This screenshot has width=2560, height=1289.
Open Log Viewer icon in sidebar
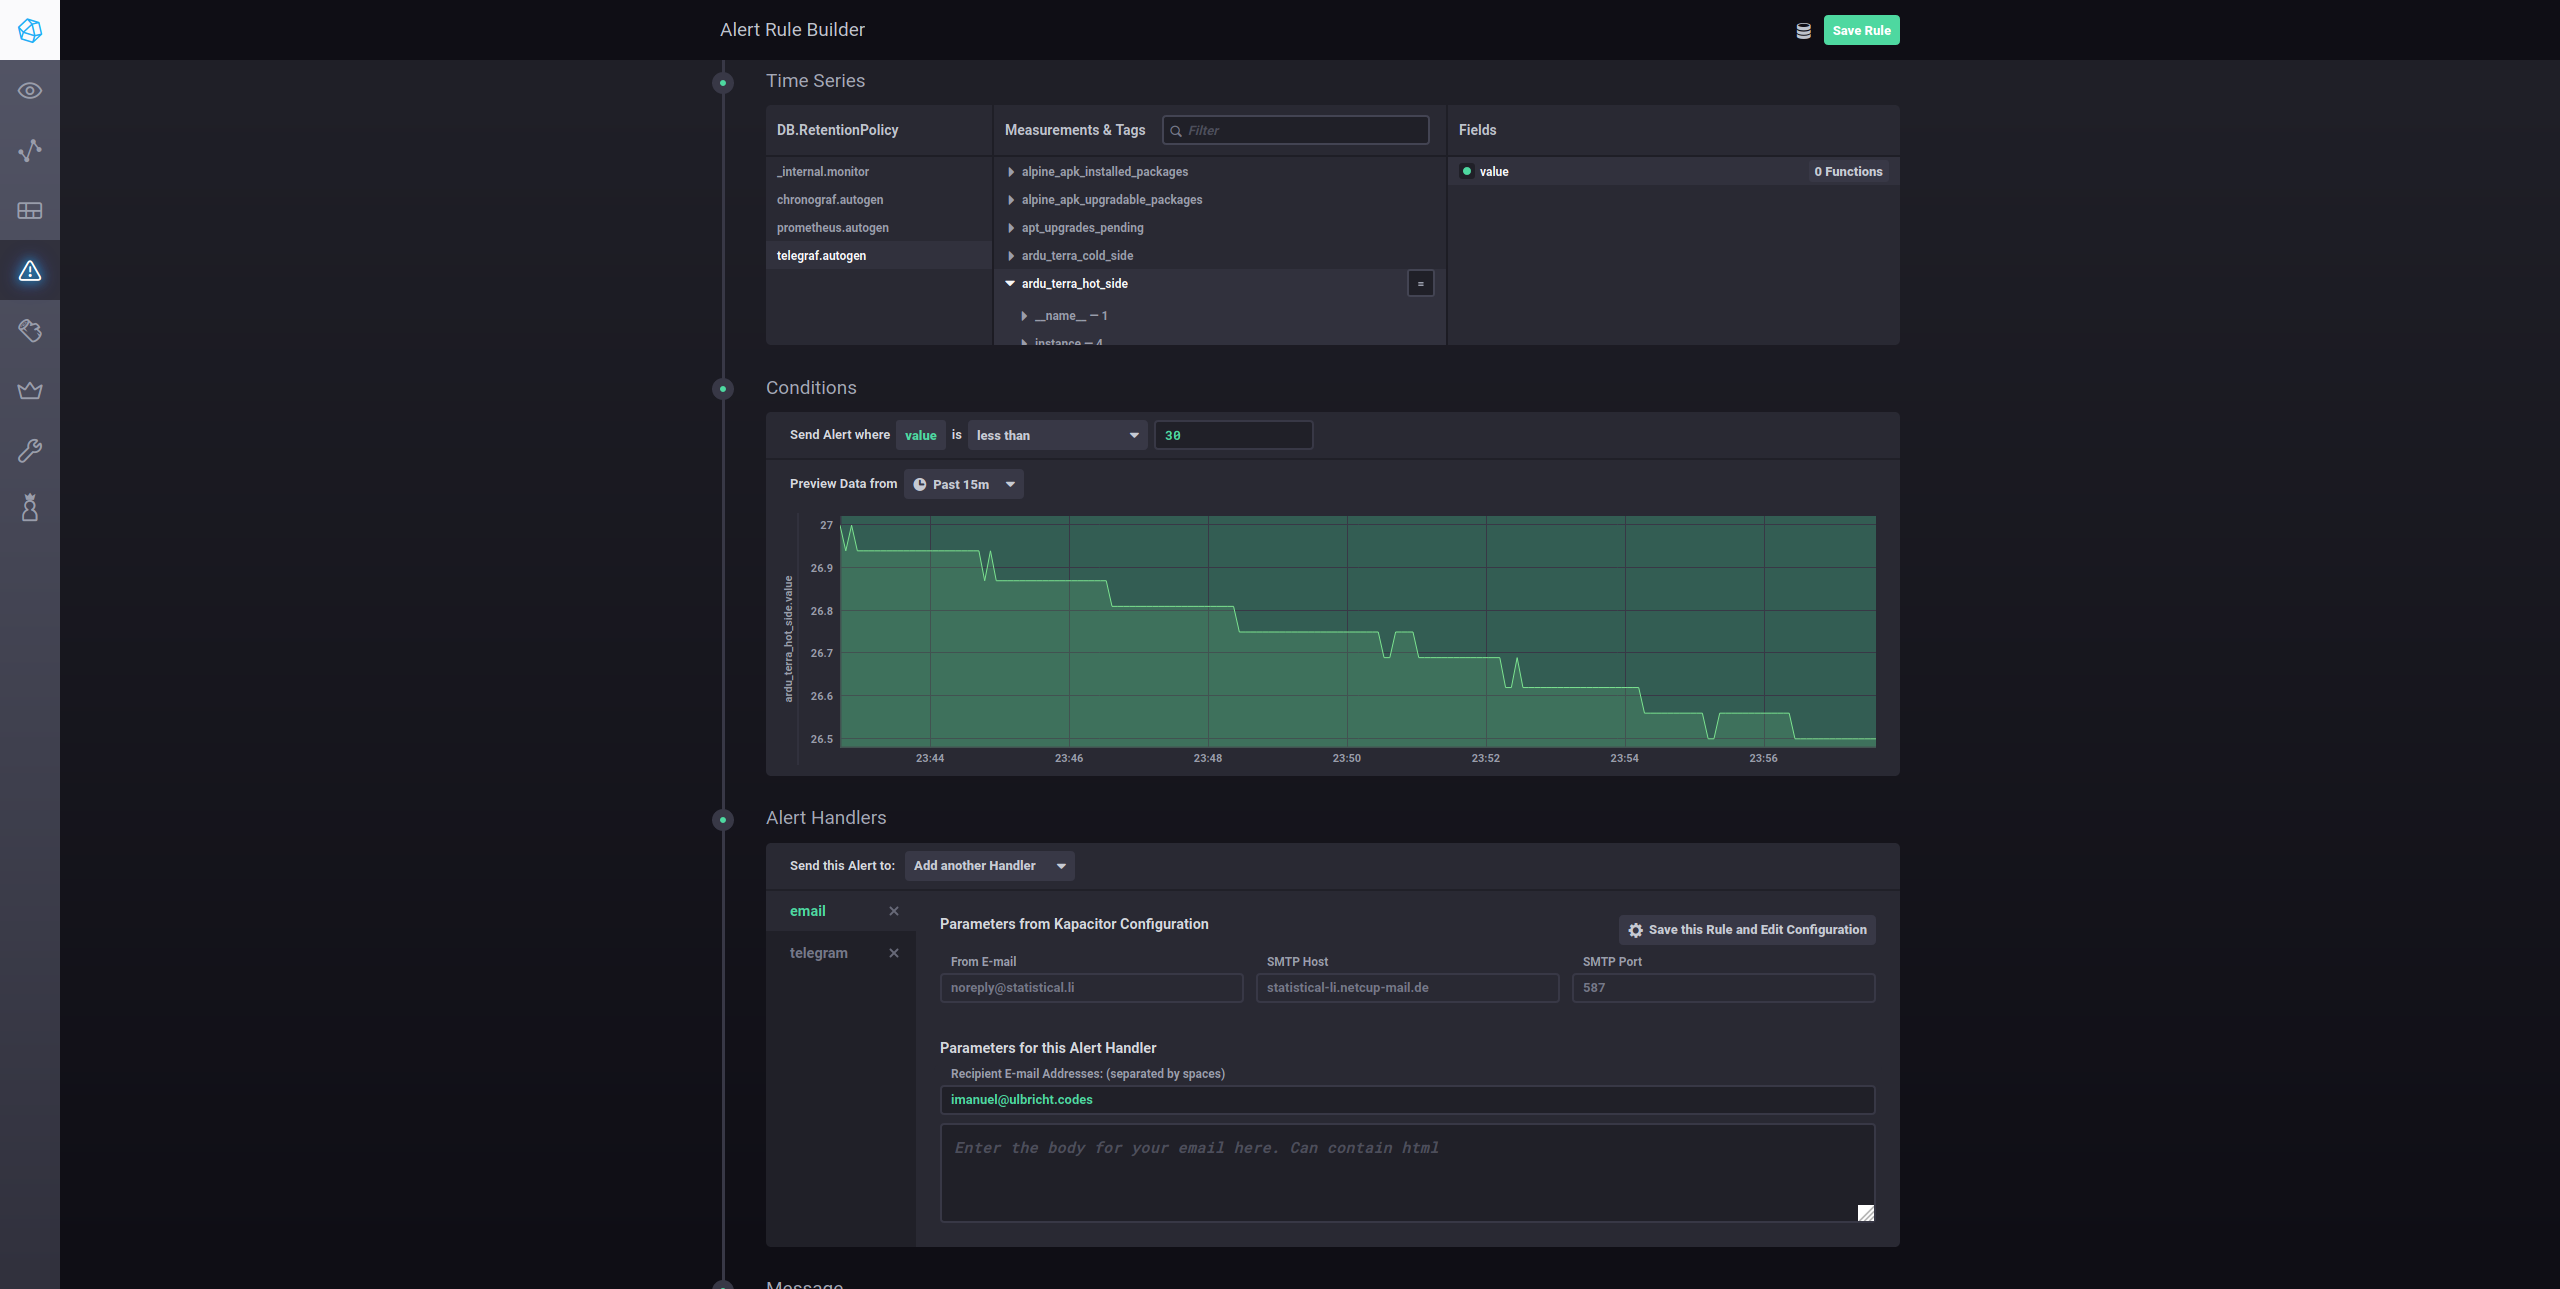30,331
